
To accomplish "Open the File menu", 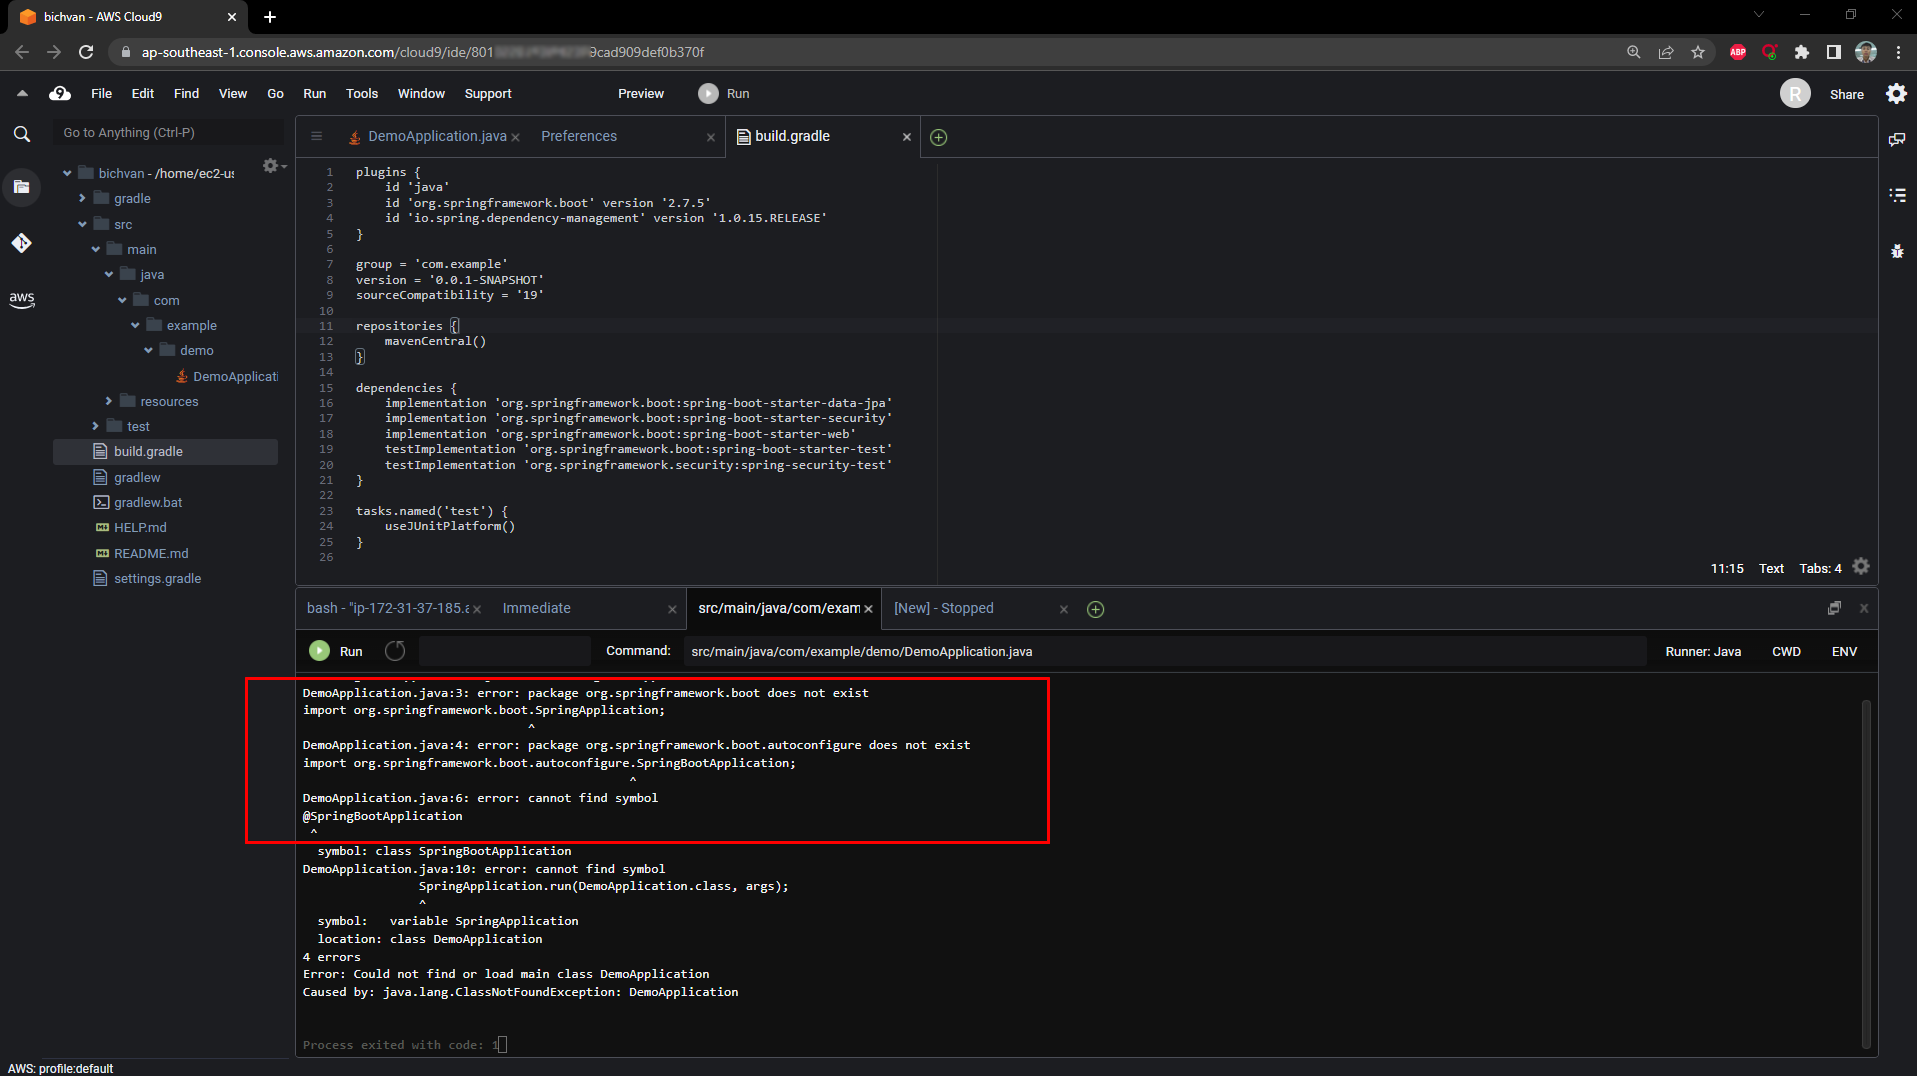I will click(101, 93).
